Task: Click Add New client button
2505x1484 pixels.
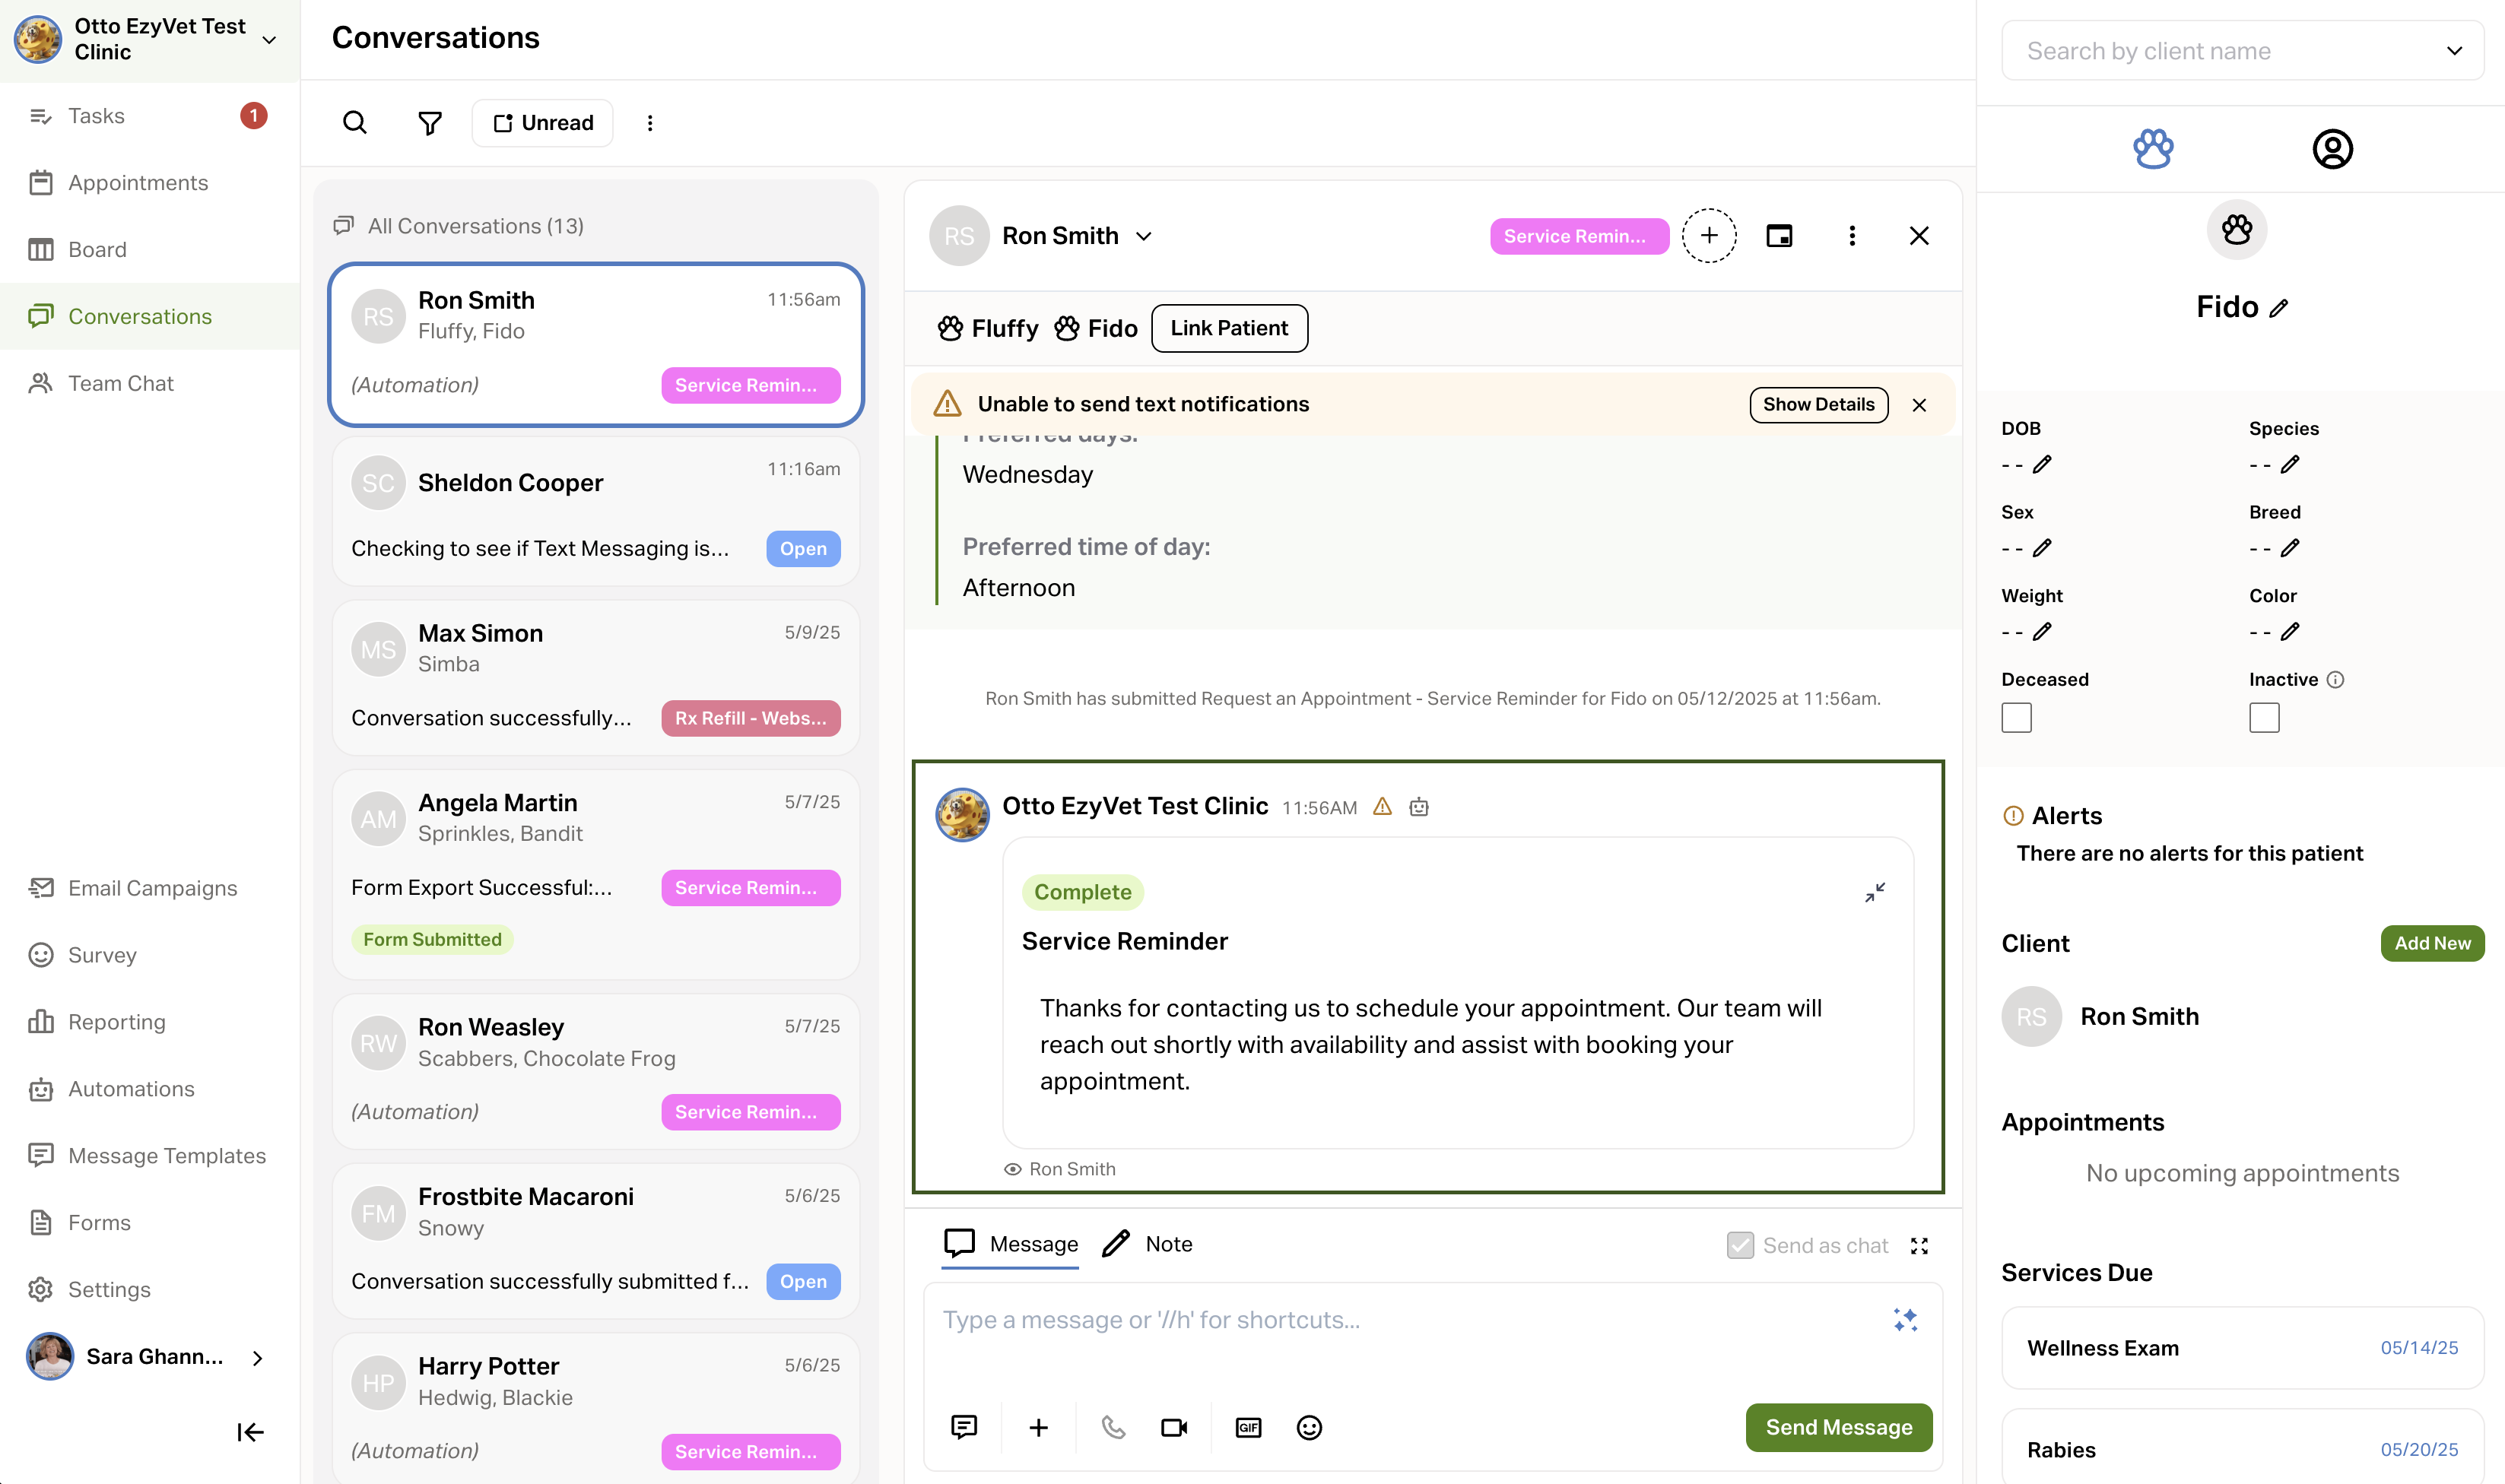Action: pyautogui.click(x=2431, y=943)
